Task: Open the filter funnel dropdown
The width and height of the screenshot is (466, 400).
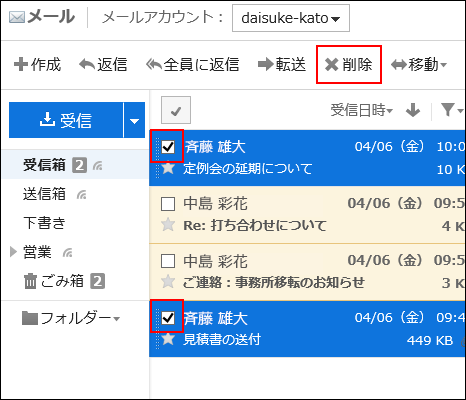Action: pos(452,110)
